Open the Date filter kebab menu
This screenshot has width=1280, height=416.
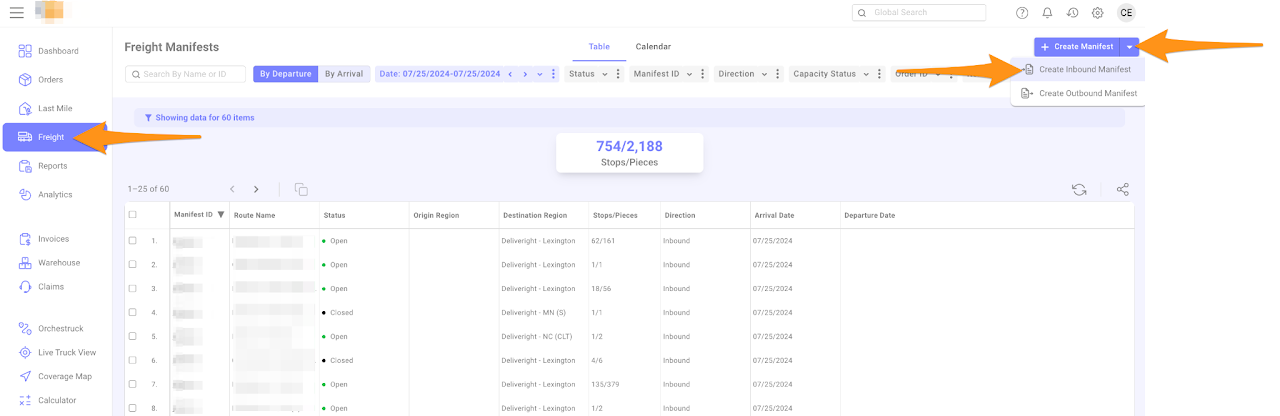(554, 74)
